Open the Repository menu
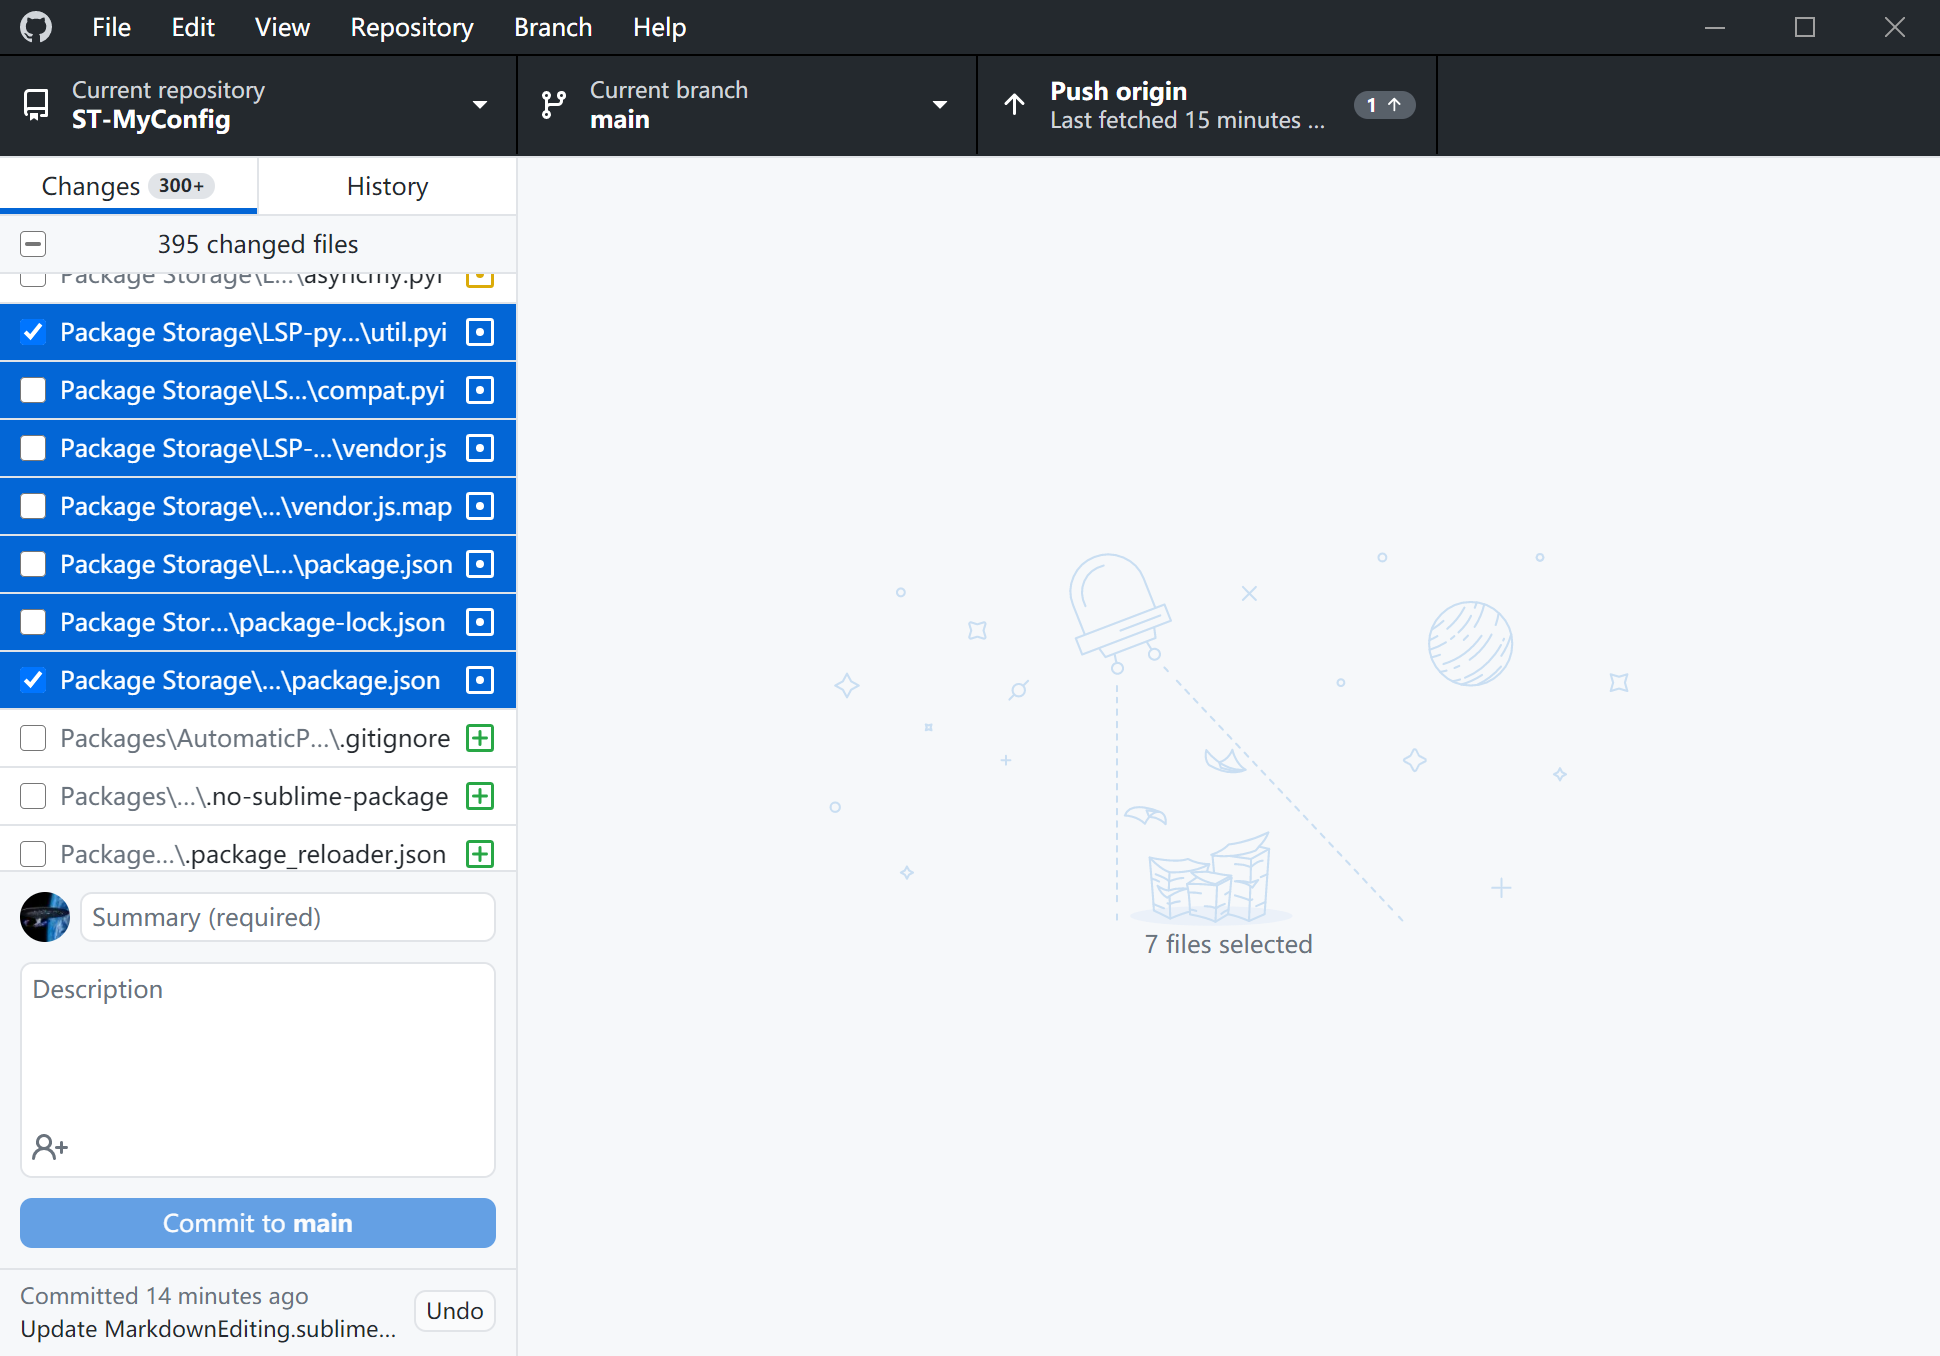Image resolution: width=1940 pixels, height=1356 pixels. pos(411,27)
